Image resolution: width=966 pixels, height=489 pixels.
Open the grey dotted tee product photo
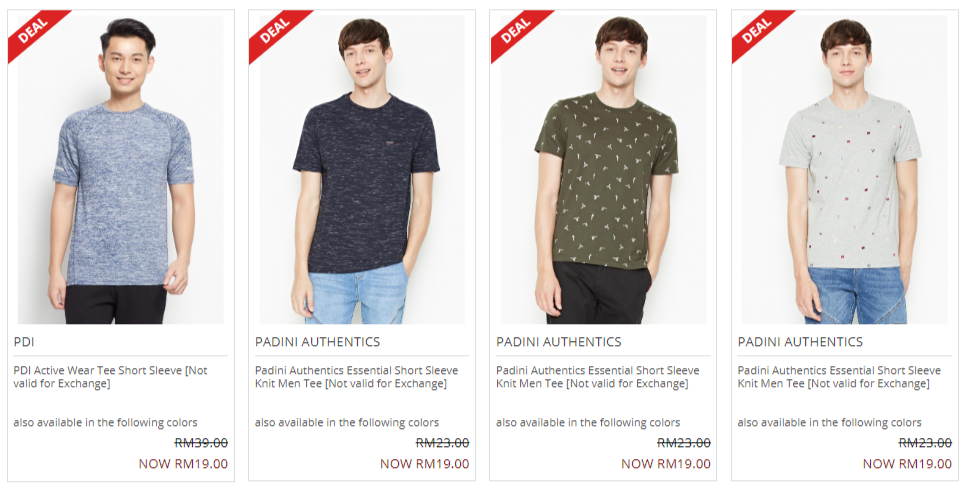[x=845, y=169]
